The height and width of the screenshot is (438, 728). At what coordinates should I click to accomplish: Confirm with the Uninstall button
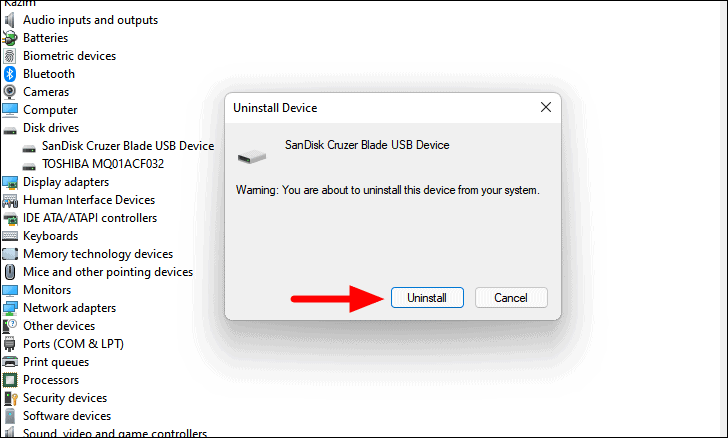[427, 298]
